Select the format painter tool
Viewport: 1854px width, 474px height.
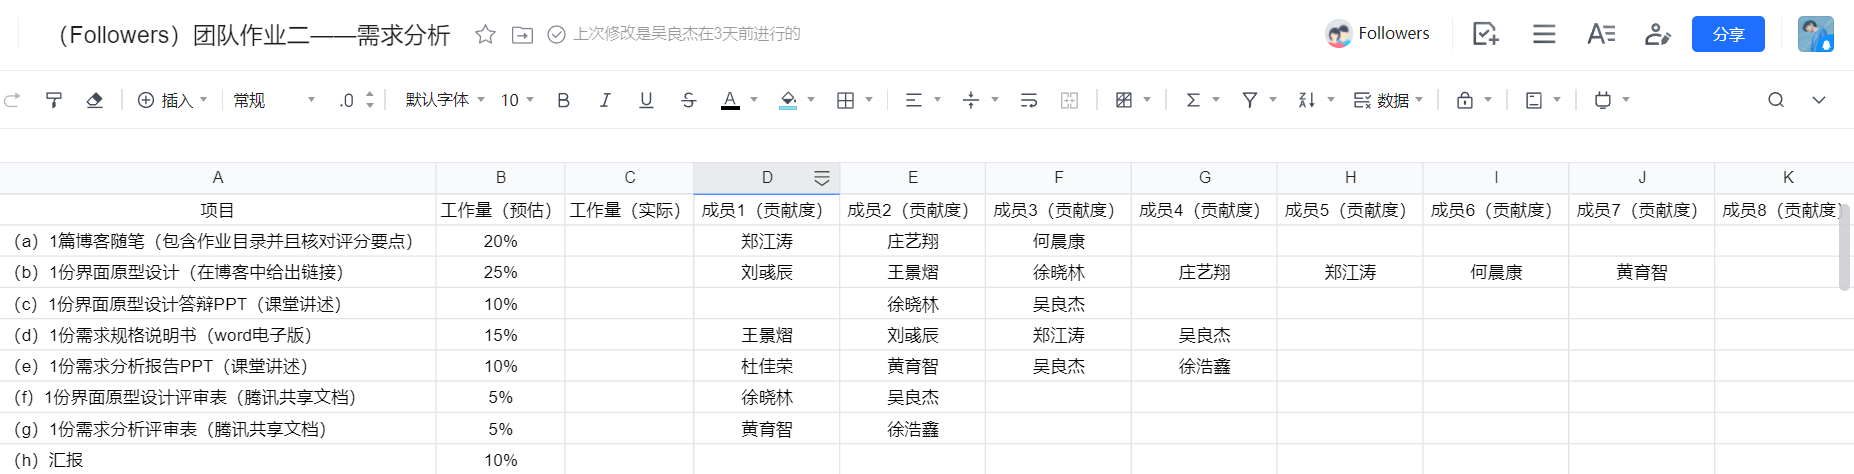point(54,100)
